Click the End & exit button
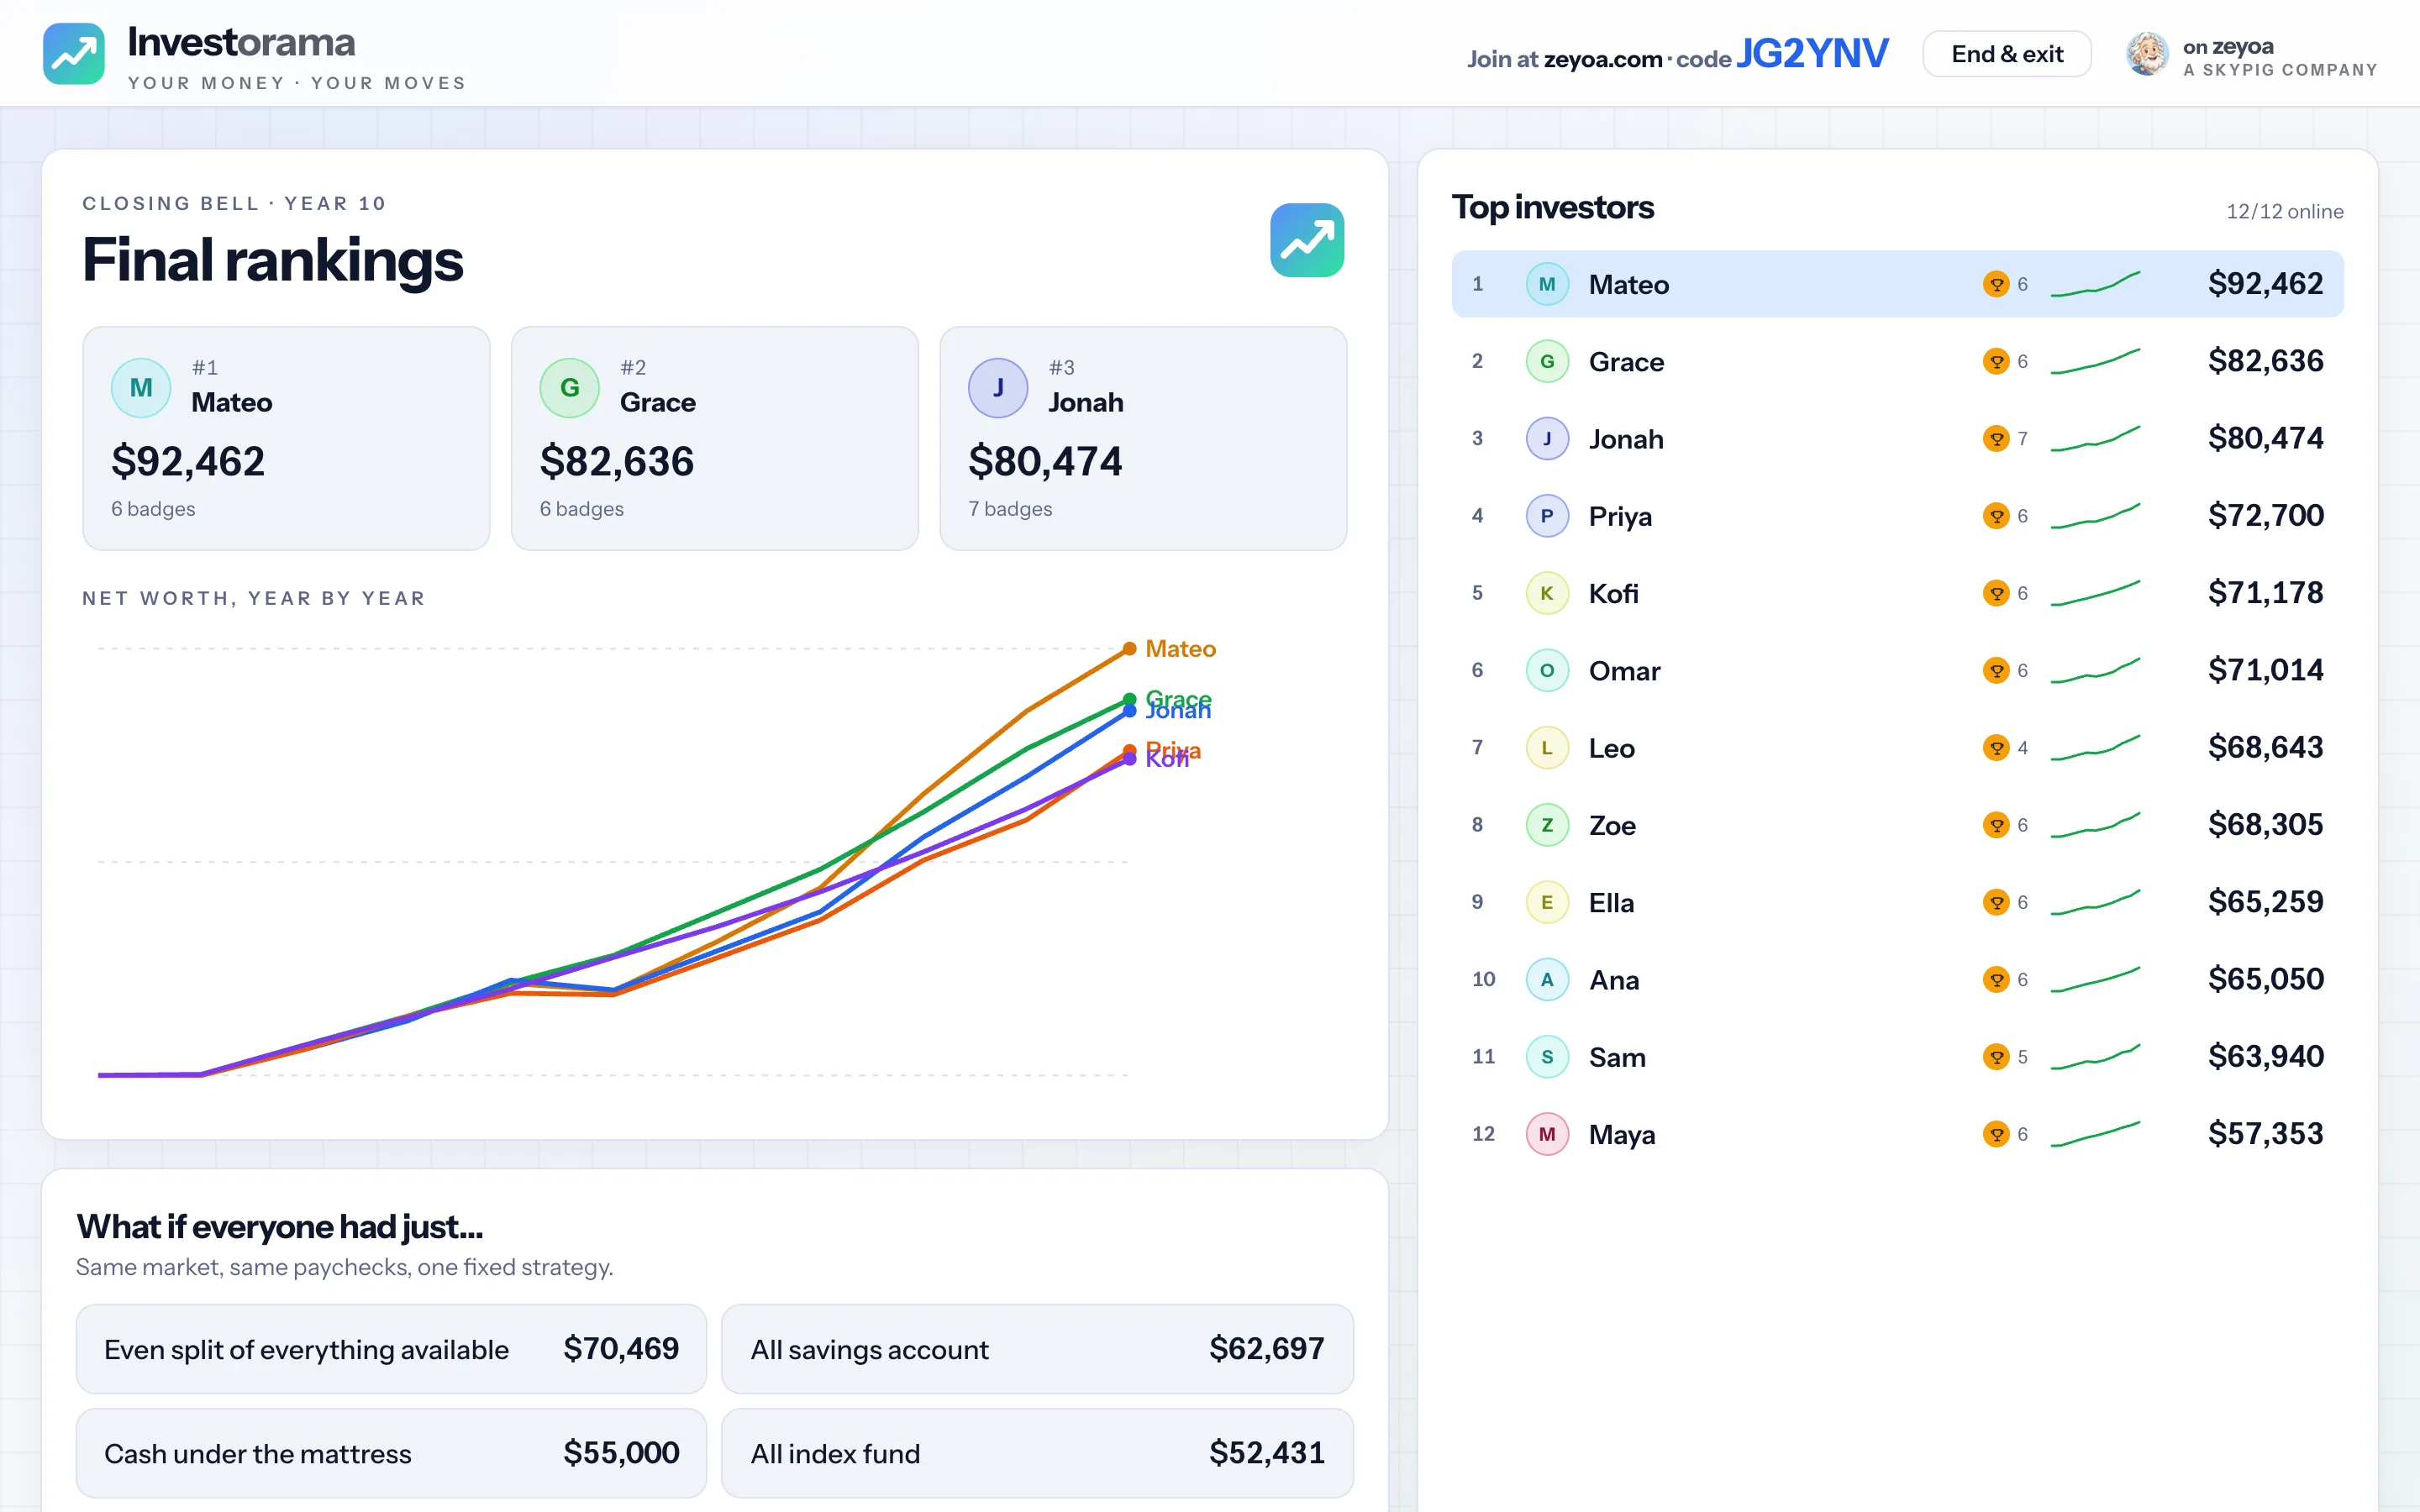 (2006, 54)
